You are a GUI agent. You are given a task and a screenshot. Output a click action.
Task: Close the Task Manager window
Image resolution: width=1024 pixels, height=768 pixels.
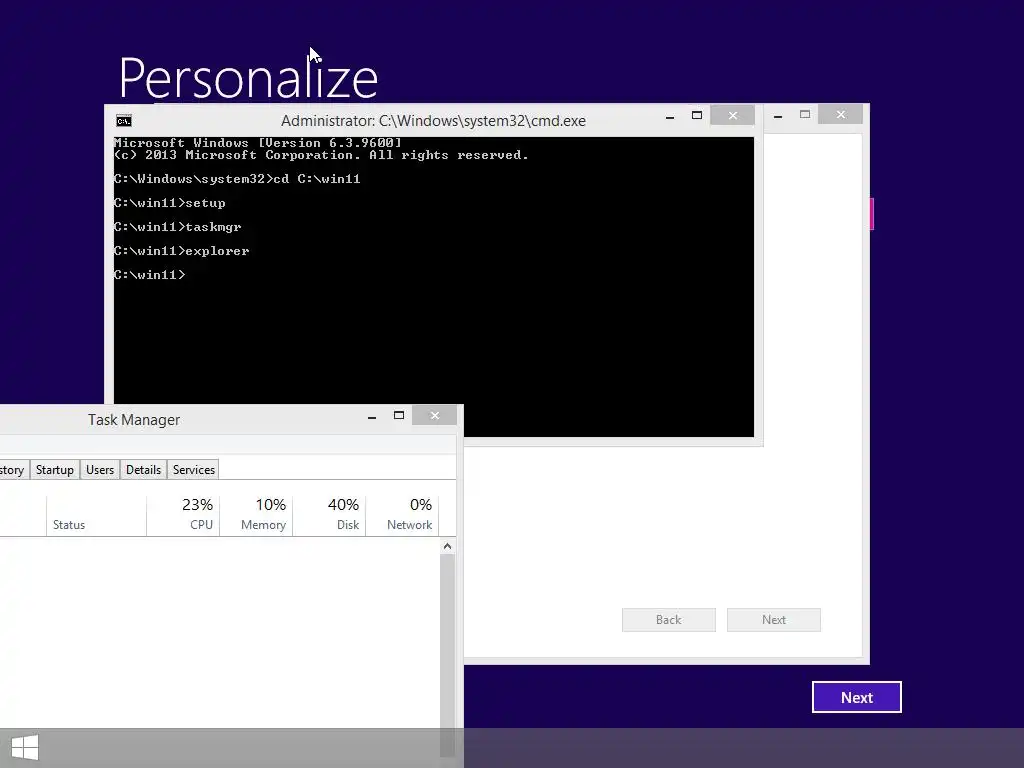click(435, 415)
